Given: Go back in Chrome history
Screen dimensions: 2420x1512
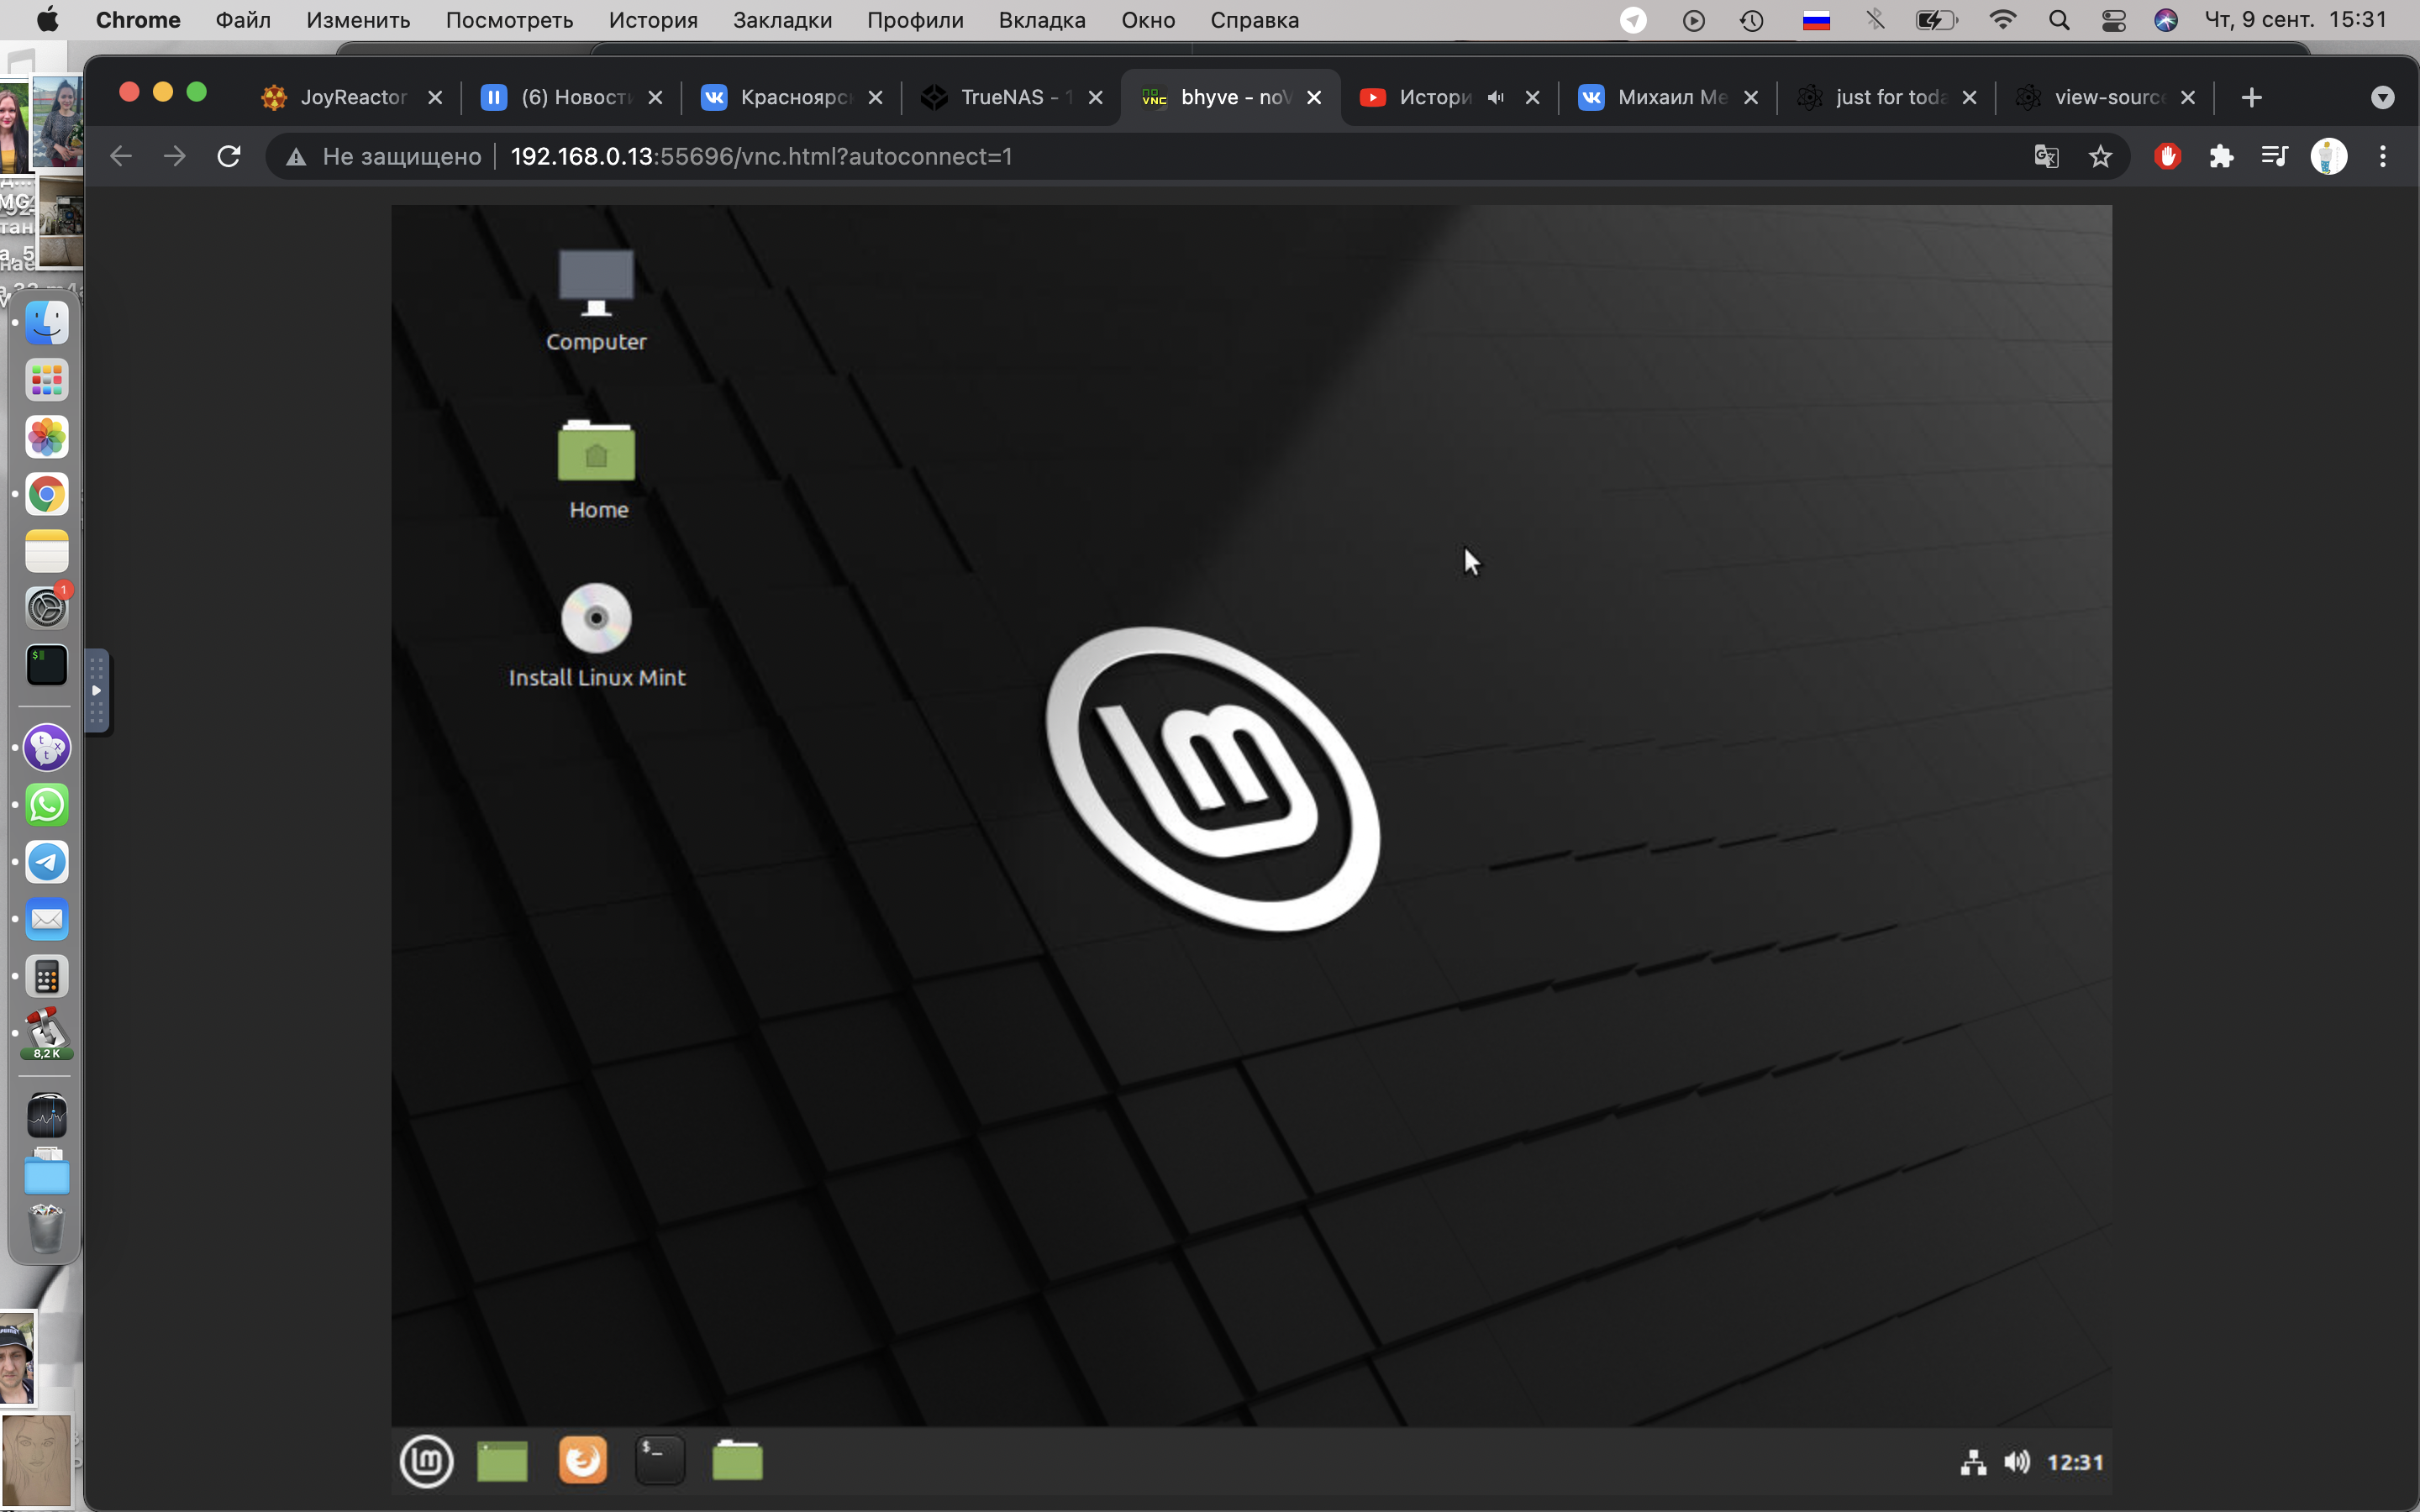Looking at the screenshot, I should (x=121, y=156).
